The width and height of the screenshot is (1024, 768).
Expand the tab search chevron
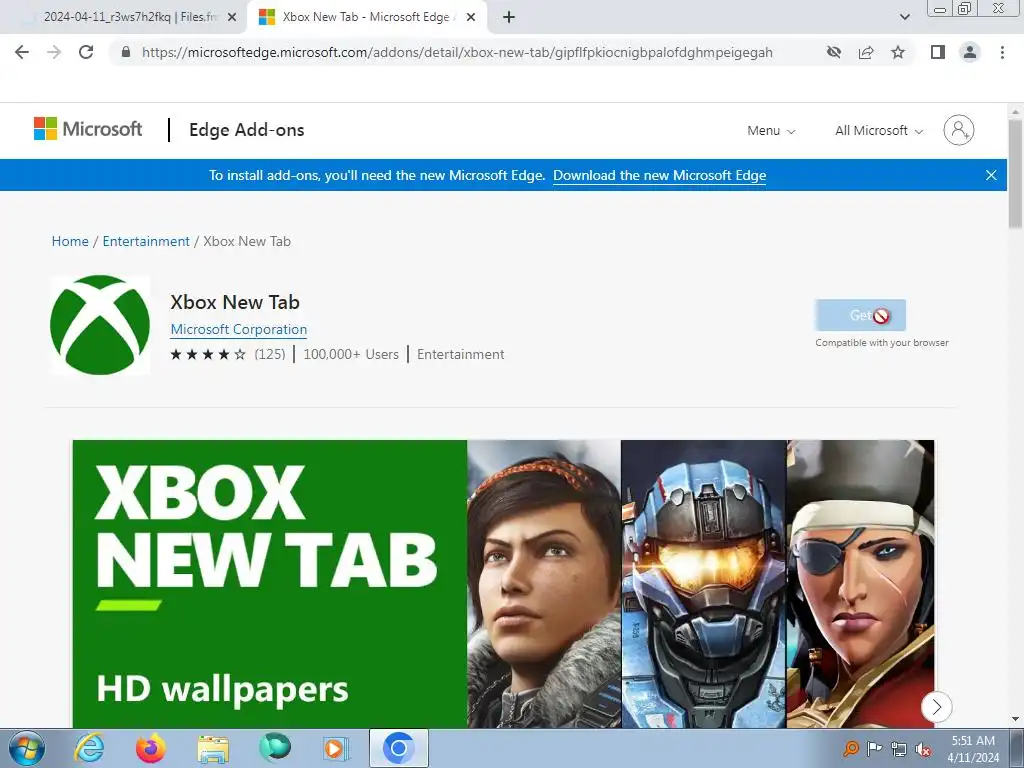[x=904, y=17]
